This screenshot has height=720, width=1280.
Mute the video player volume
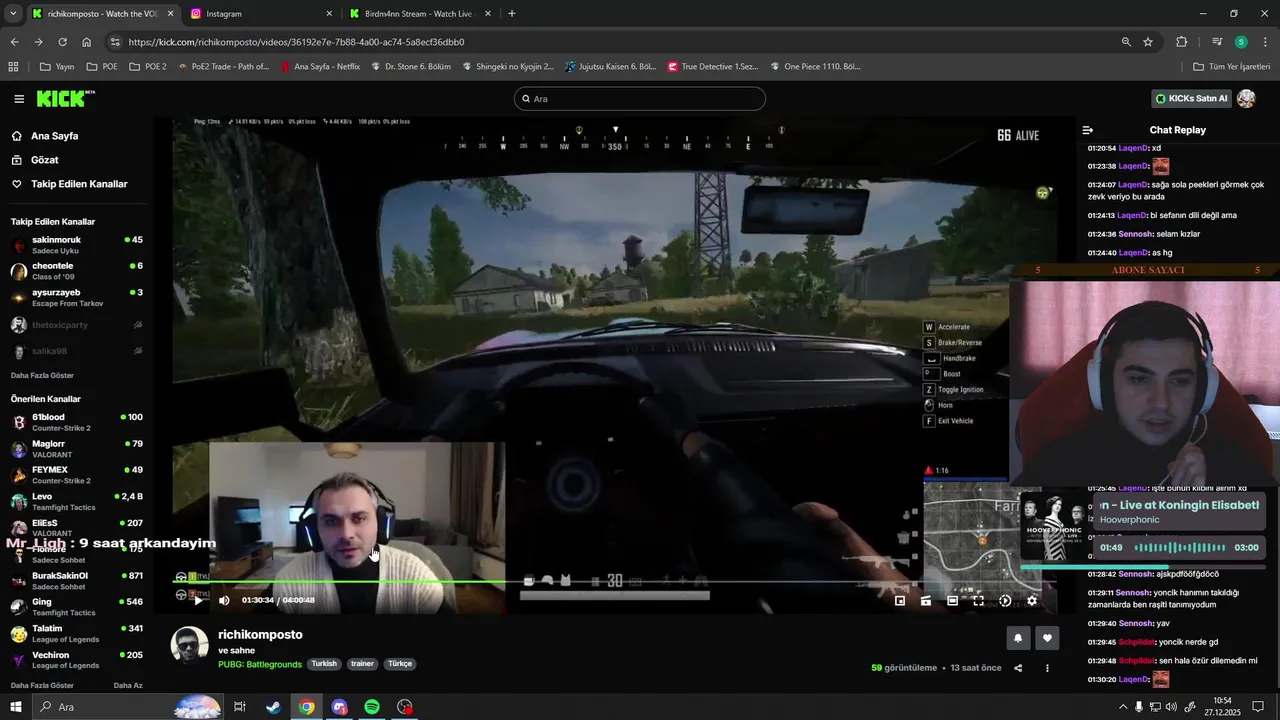pyautogui.click(x=224, y=600)
